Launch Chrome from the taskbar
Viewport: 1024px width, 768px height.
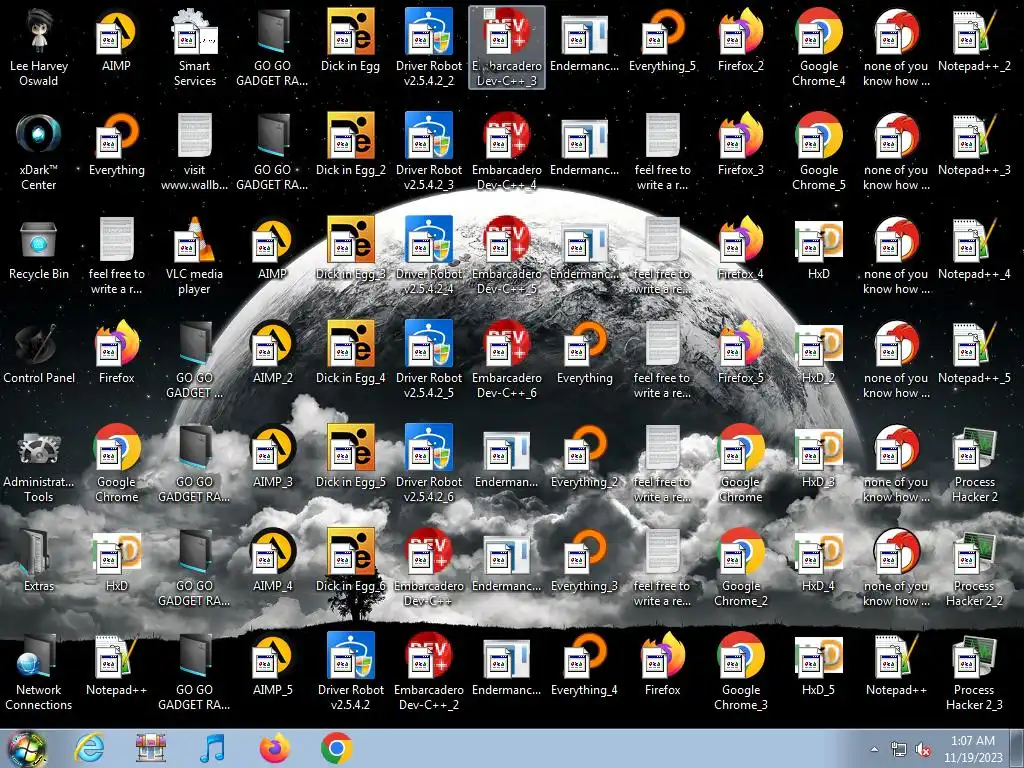point(336,748)
